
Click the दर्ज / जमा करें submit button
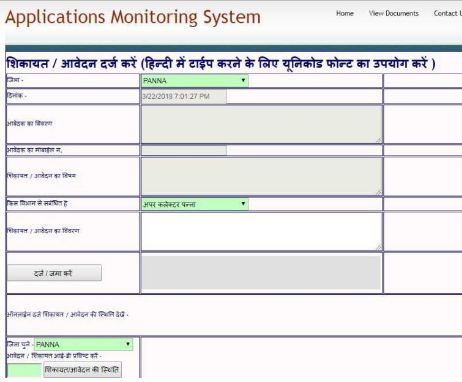point(54,273)
